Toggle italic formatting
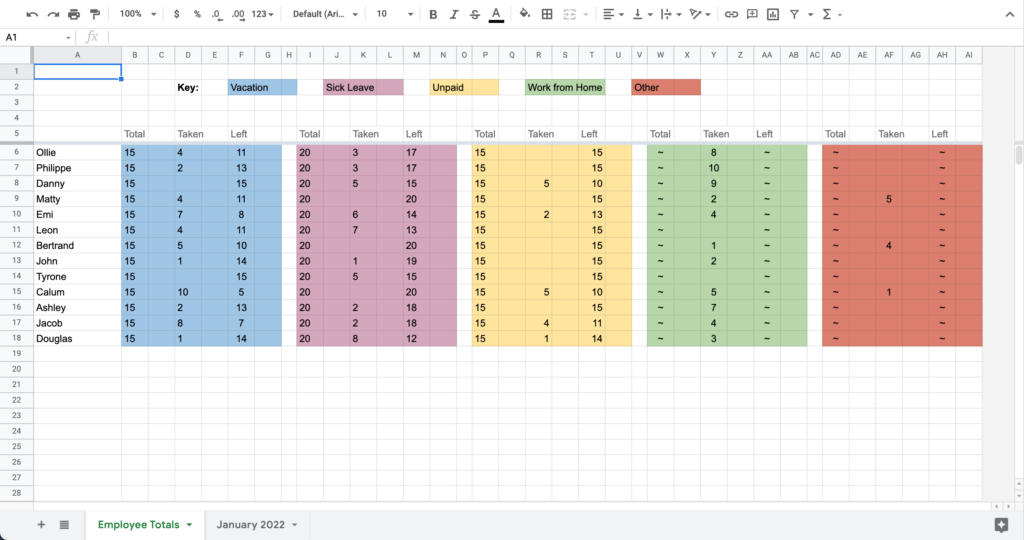 [454, 15]
